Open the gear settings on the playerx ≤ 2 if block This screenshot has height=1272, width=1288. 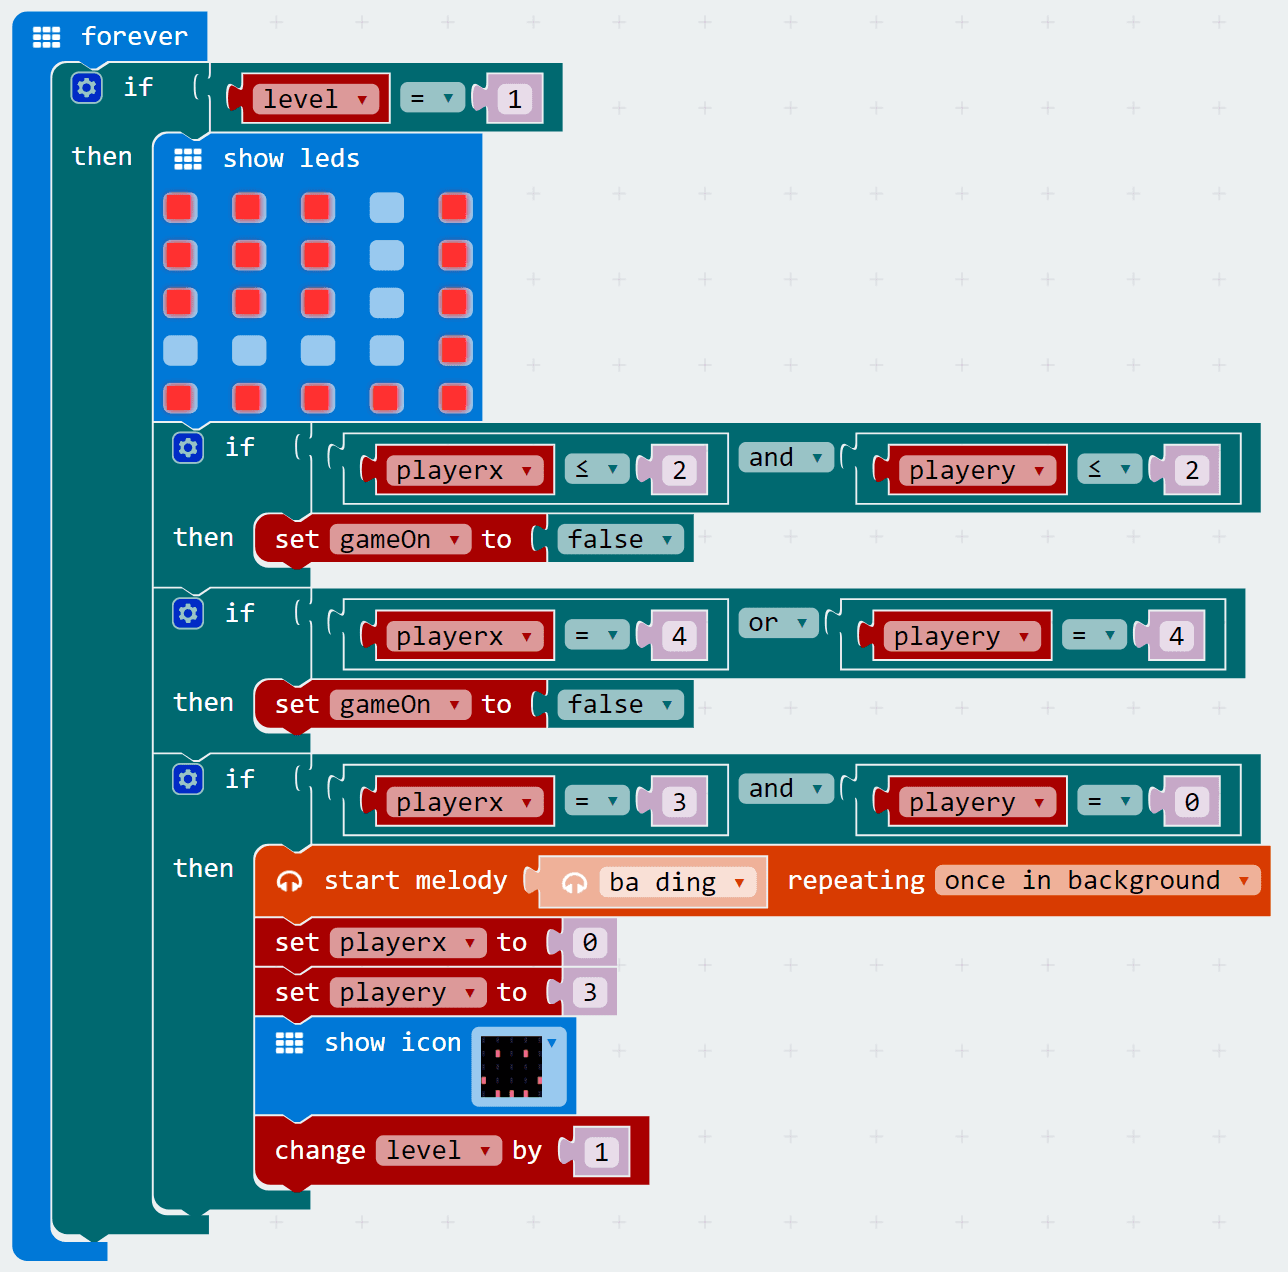188,447
